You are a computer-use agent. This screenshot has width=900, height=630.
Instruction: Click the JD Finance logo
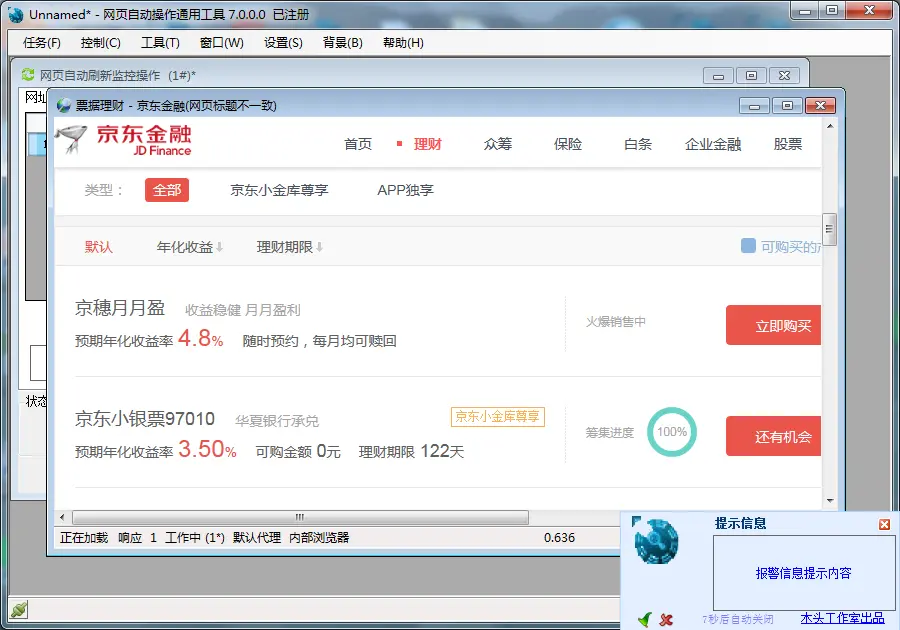point(124,140)
